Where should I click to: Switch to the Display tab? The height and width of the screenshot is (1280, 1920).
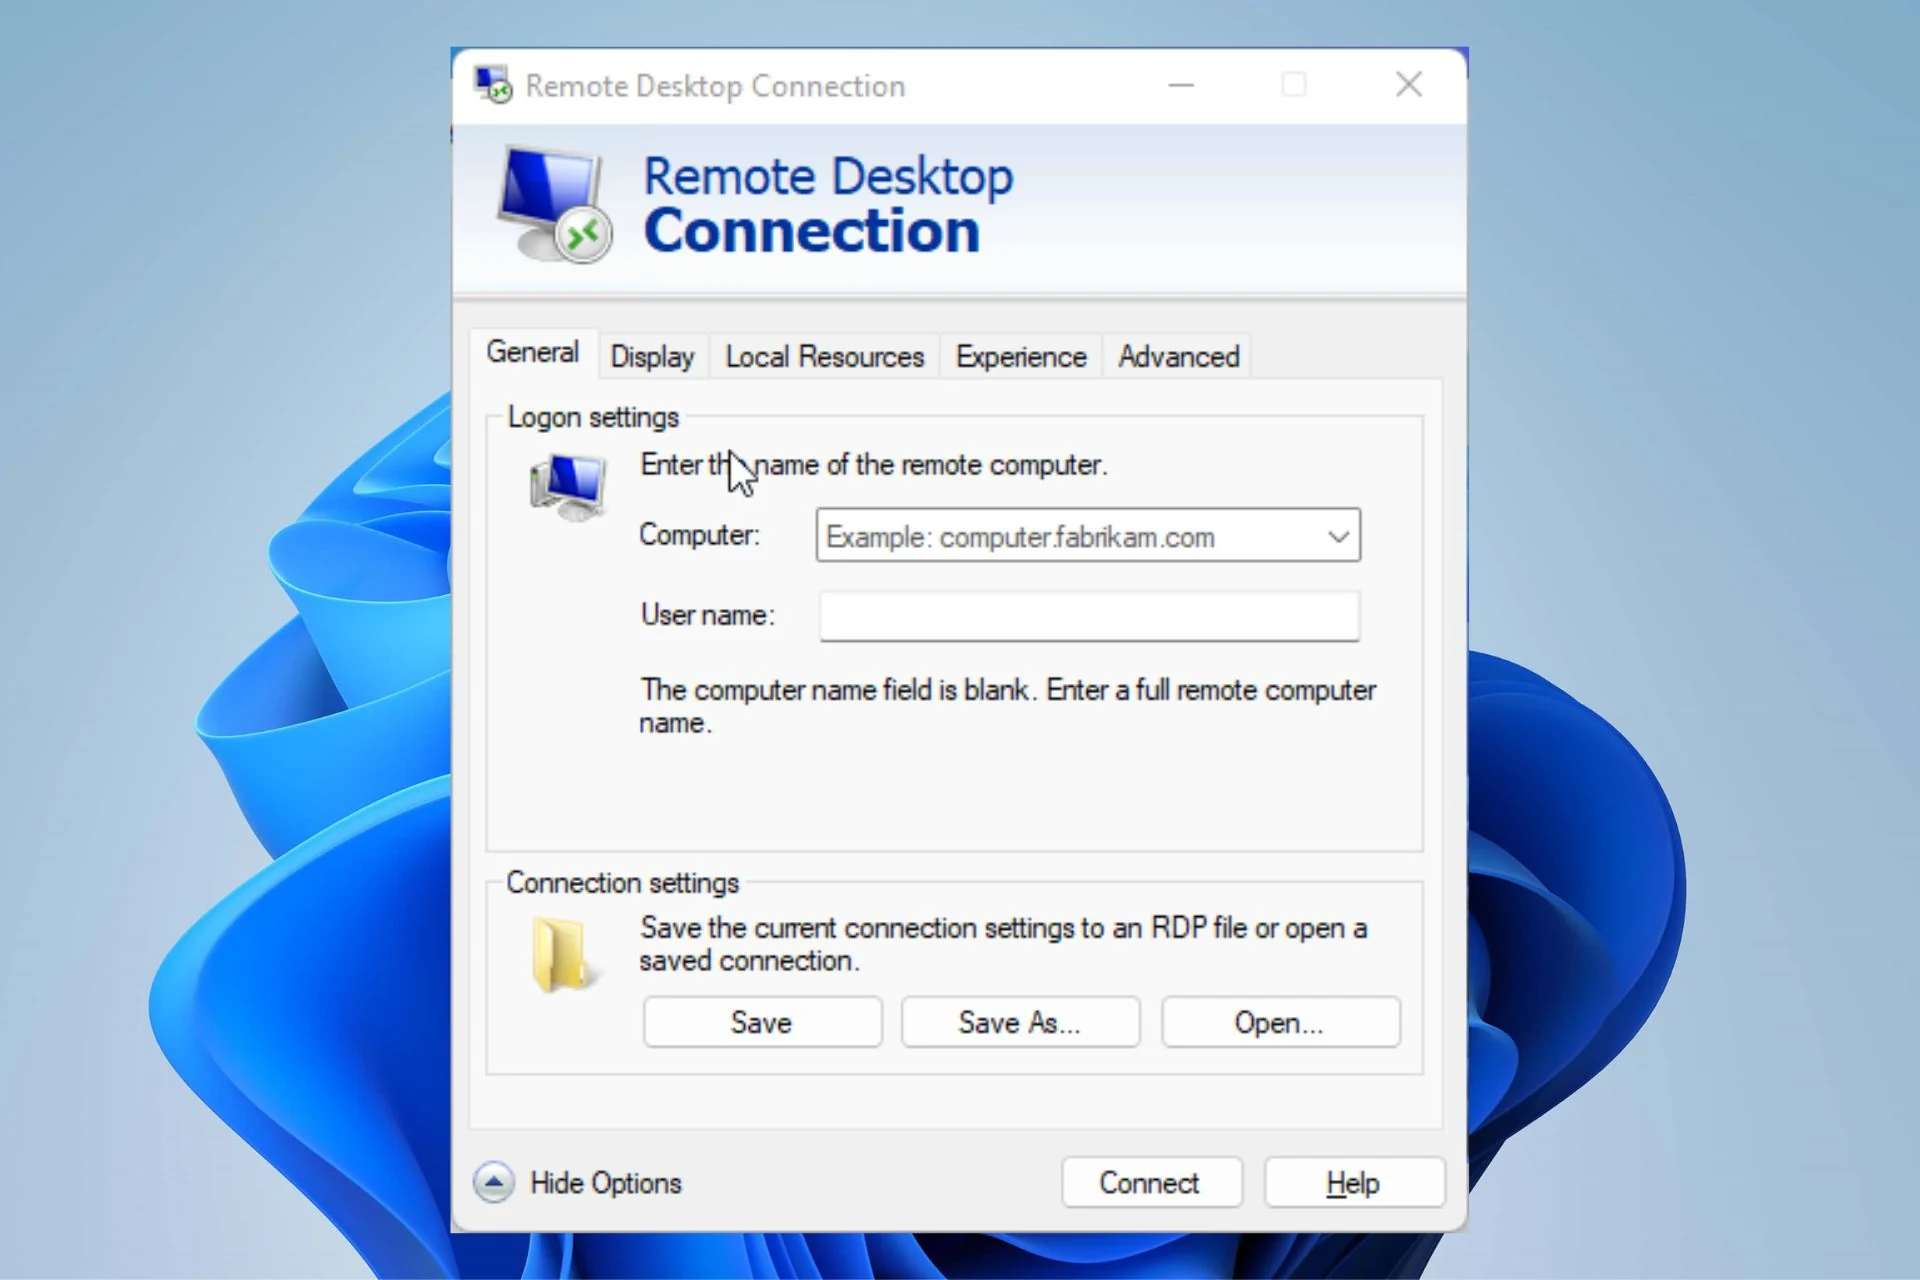point(651,356)
